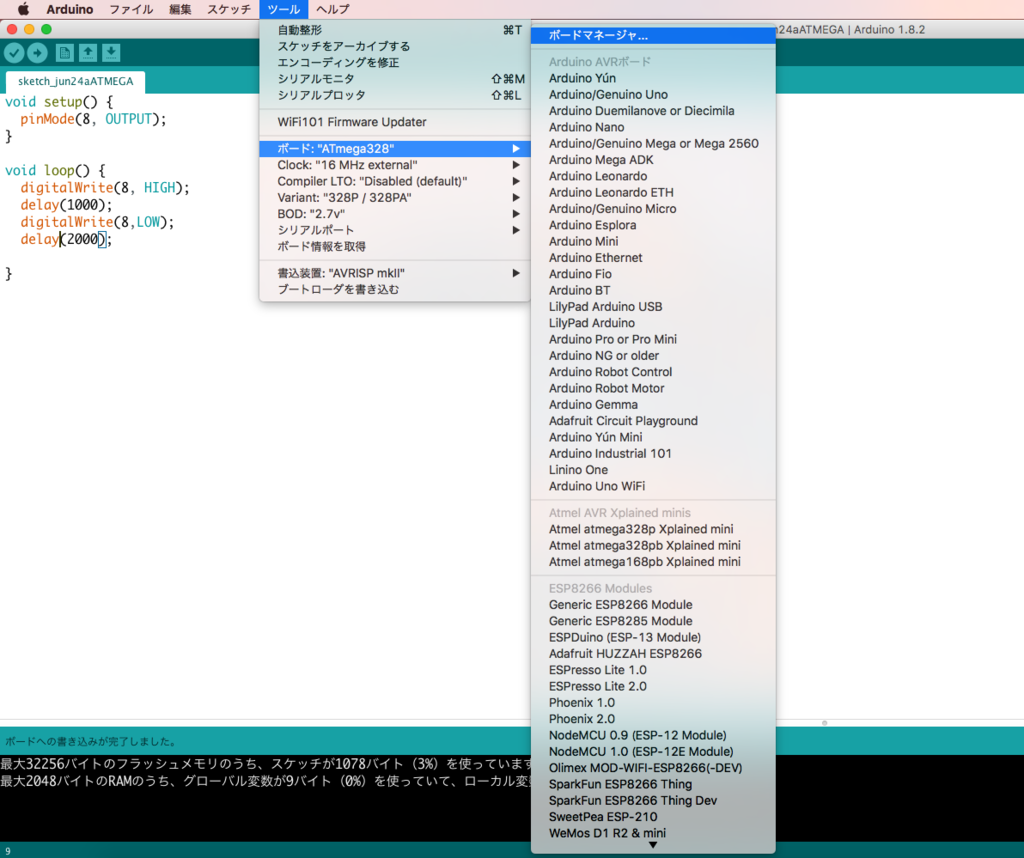Click the Verify (checkmark) toolbar icon
The height and width of the screenshot is (858, 1024).
pos(14,53)
